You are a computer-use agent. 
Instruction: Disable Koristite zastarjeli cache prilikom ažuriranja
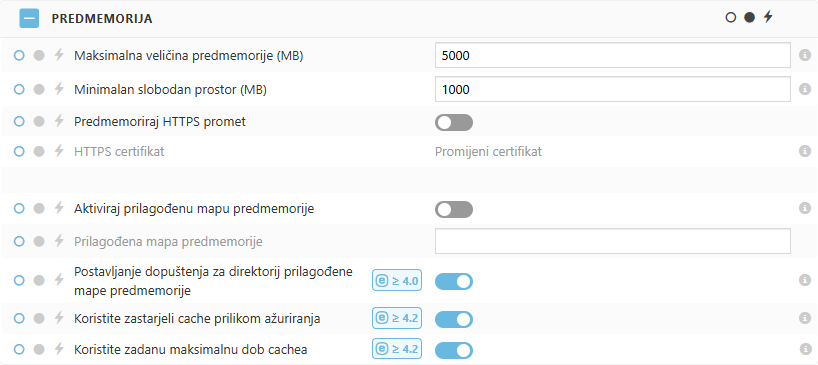point(454,319)
